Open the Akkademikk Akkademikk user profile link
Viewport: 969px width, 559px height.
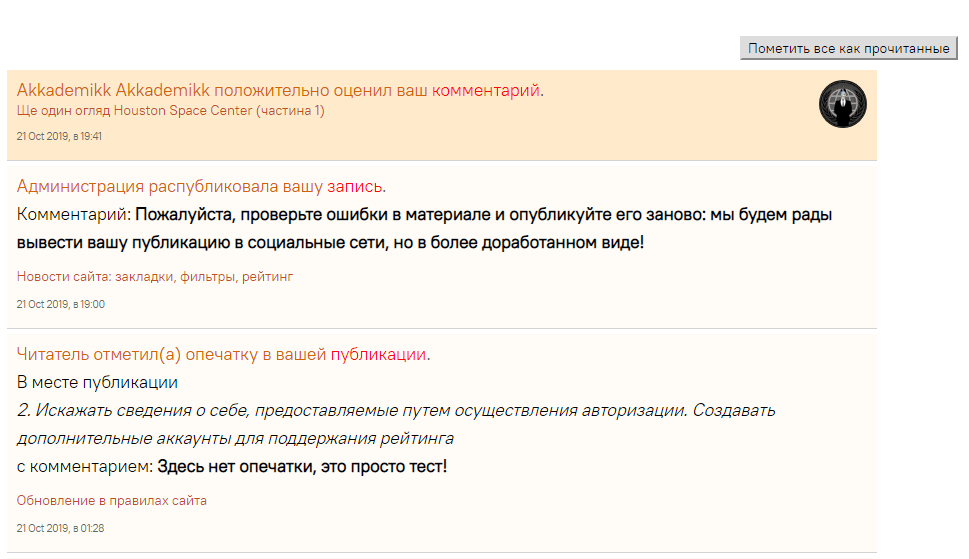[113, 90]
